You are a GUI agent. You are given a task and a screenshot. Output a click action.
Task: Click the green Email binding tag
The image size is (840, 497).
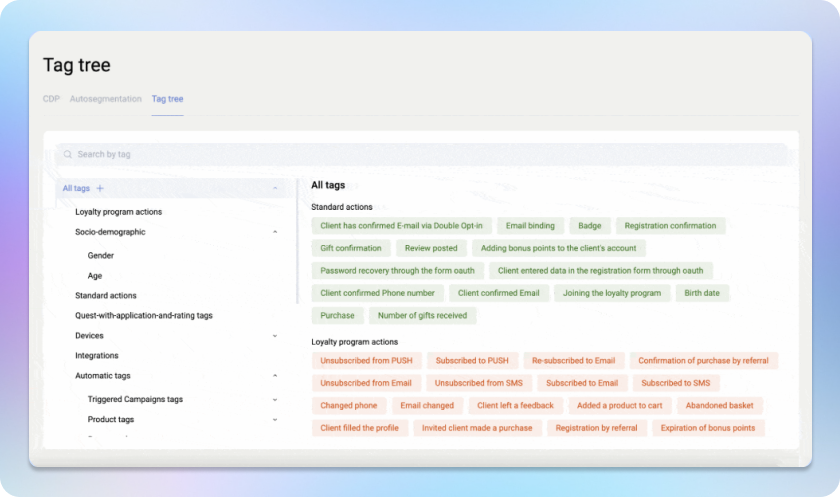[530, 226]
